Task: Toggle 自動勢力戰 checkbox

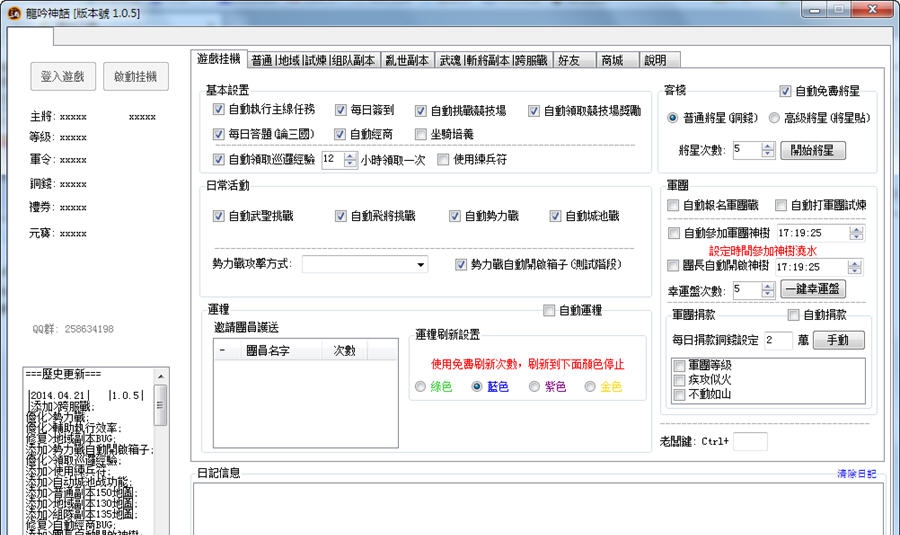Action: 455,216
